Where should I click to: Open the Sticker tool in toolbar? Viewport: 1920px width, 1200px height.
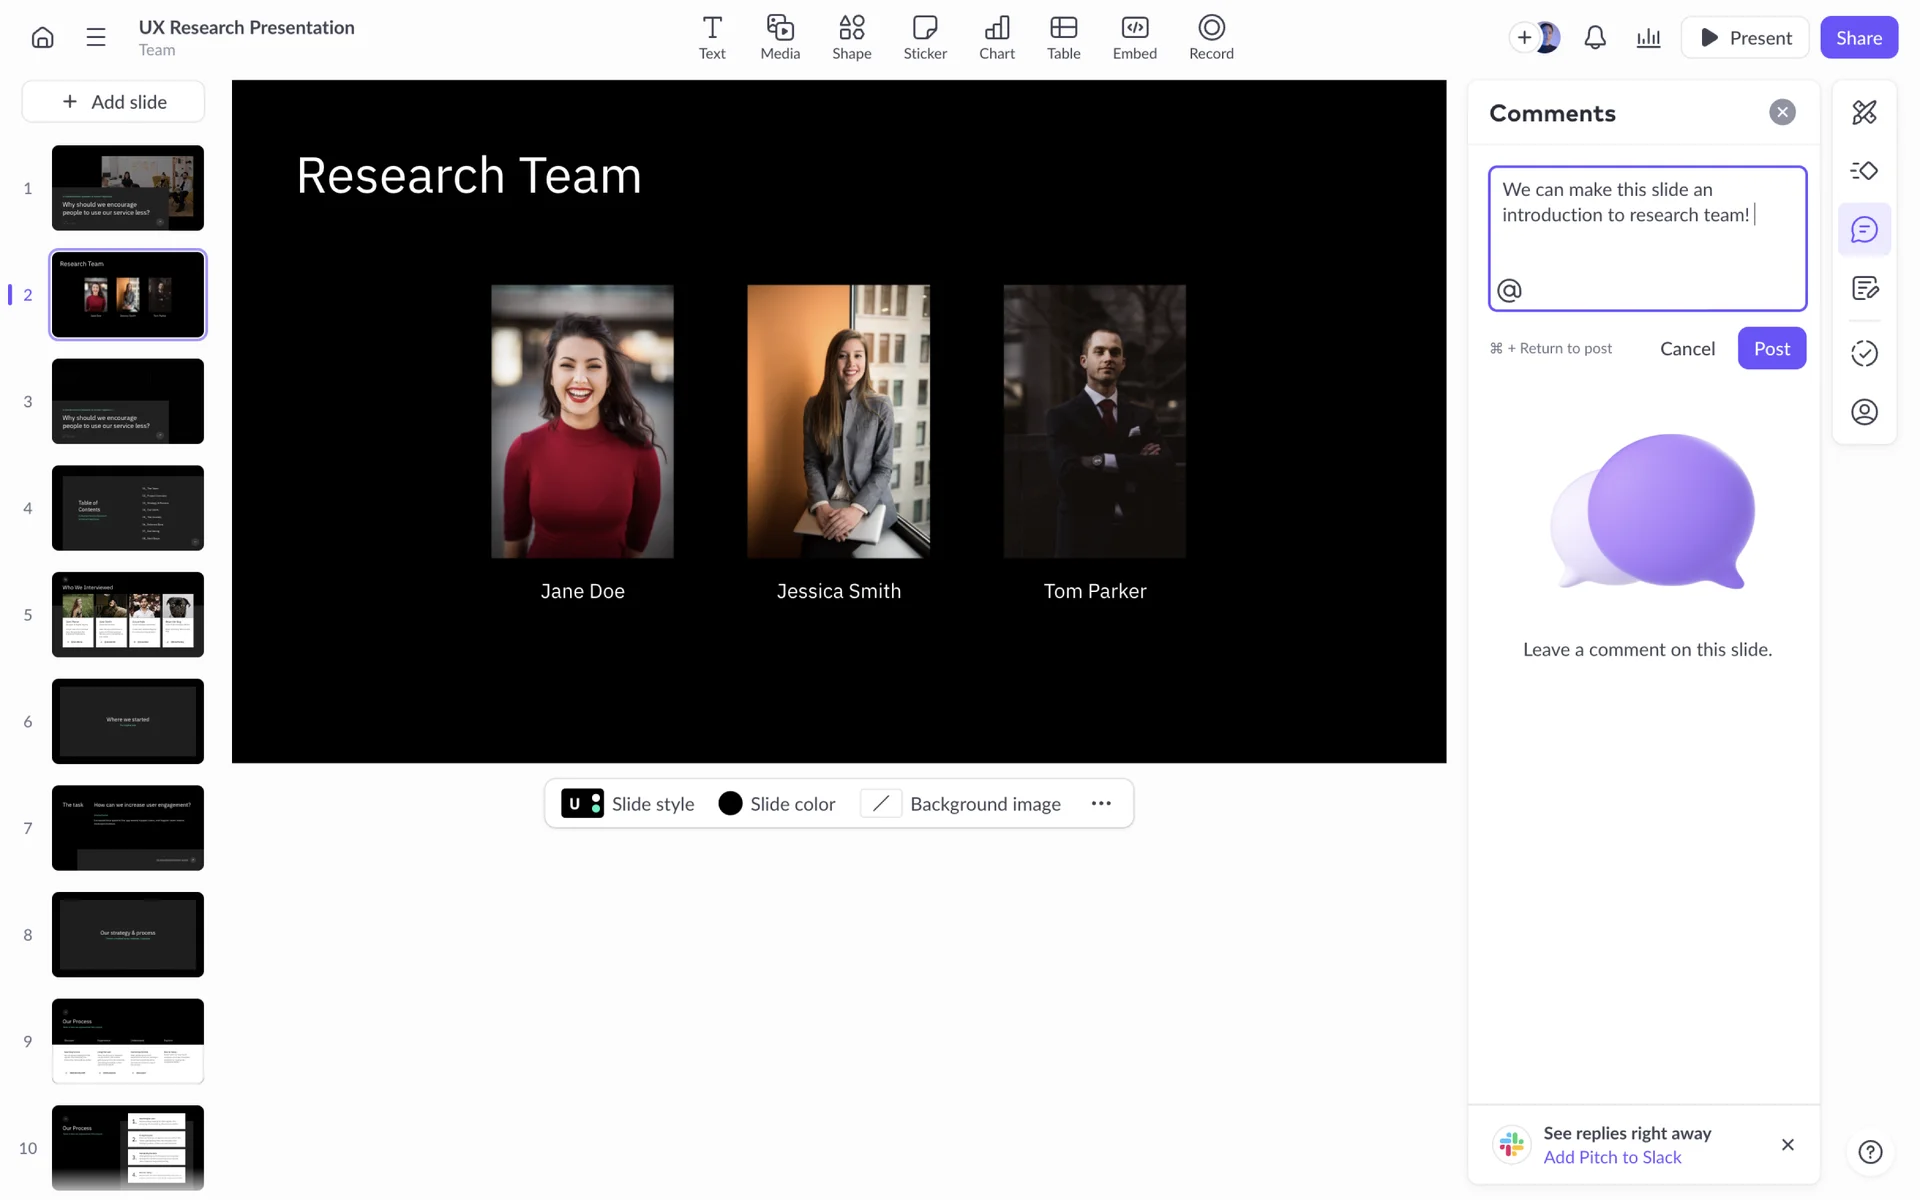924,37
